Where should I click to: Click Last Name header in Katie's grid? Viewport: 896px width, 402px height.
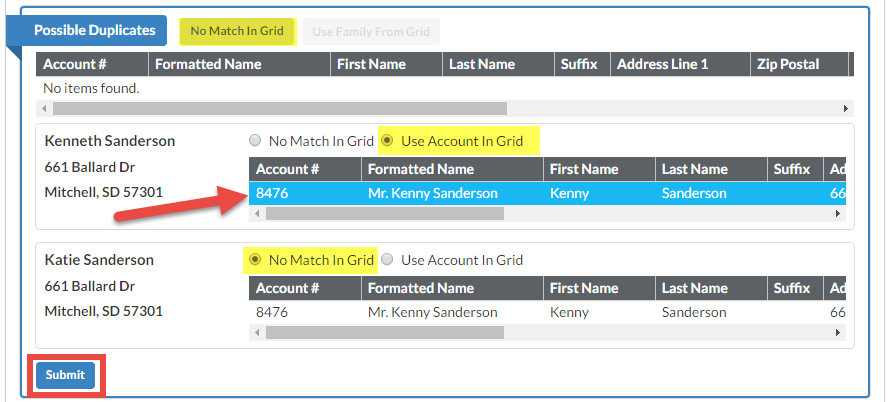pyautogui.click(x=693, y=288)
